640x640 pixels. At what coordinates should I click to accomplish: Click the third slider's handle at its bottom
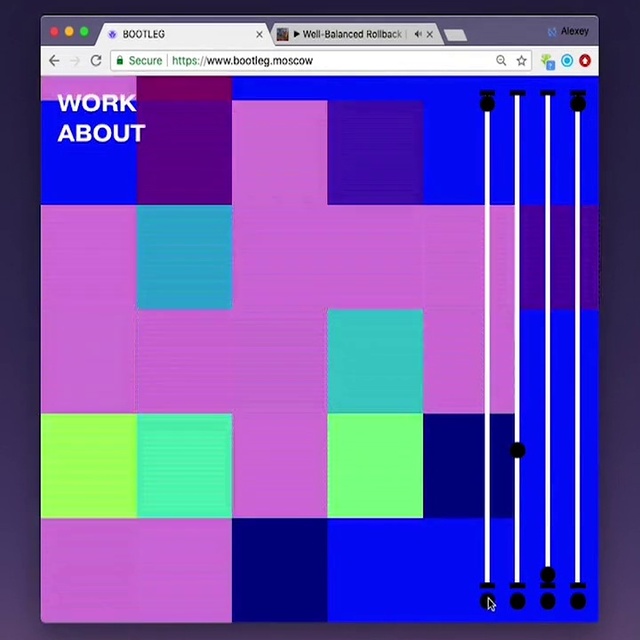[x=548, y=575]
